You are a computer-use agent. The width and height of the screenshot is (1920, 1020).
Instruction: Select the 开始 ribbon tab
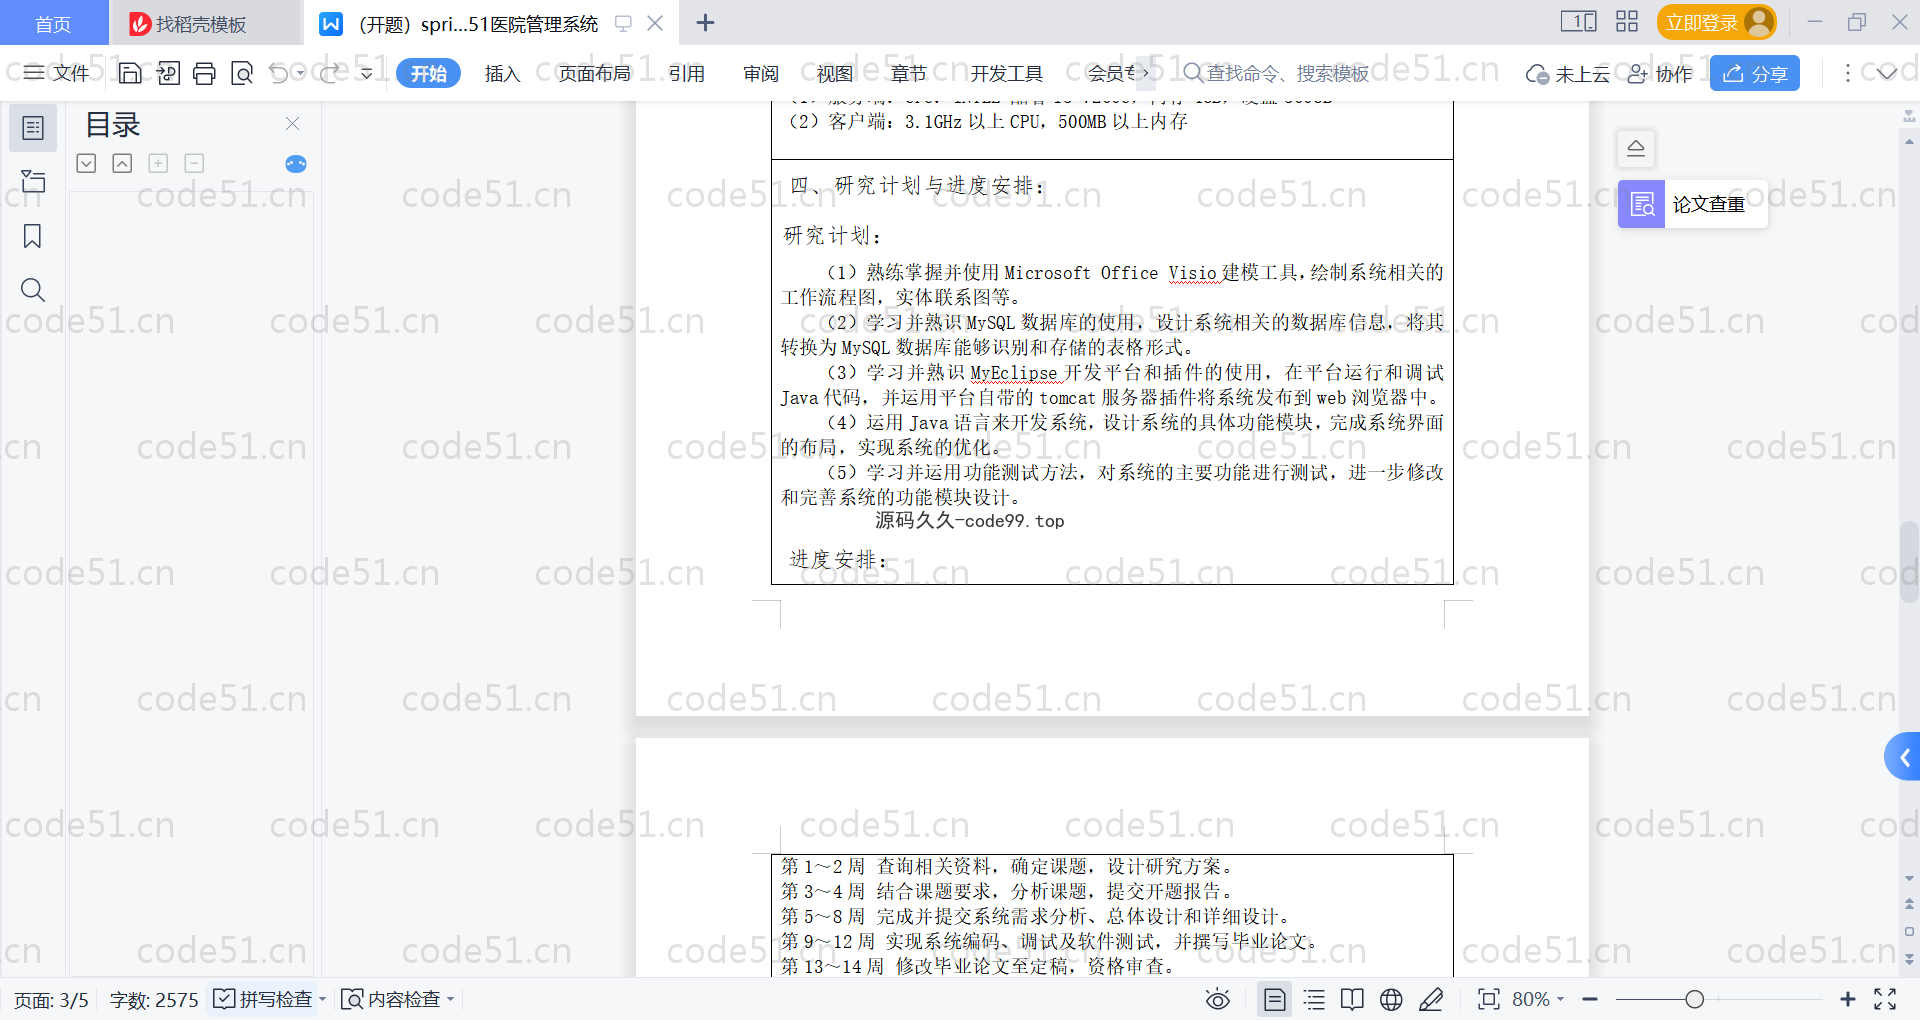click(428, 73)
